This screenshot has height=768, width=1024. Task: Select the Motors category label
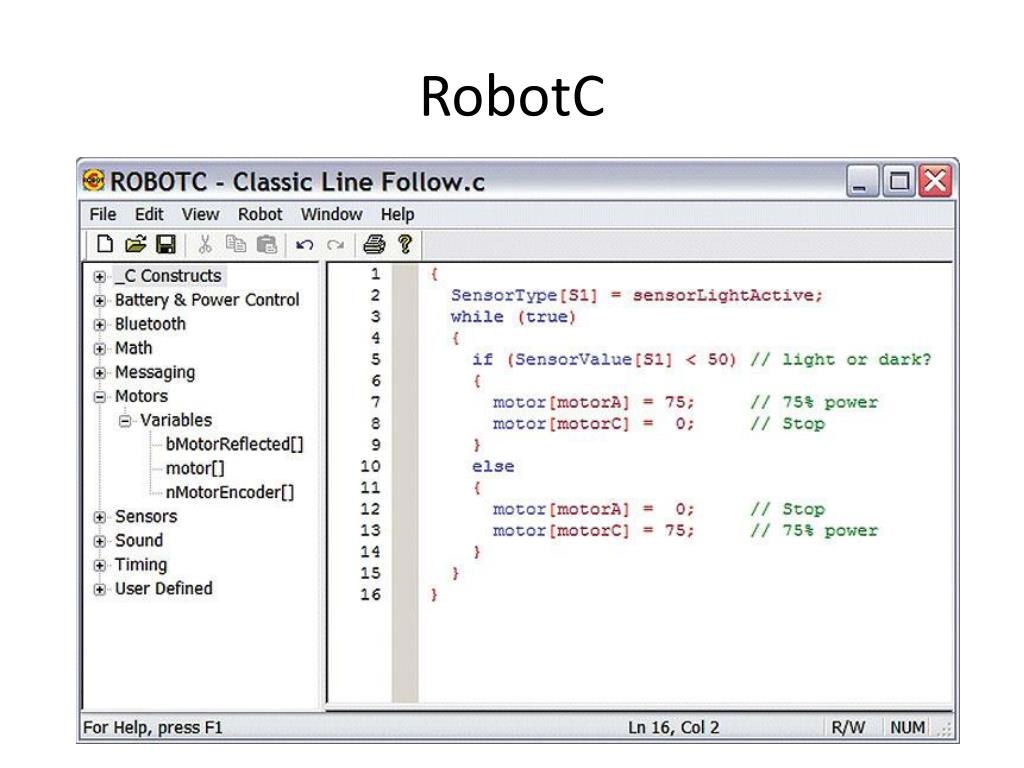click(x=141, y=396)
